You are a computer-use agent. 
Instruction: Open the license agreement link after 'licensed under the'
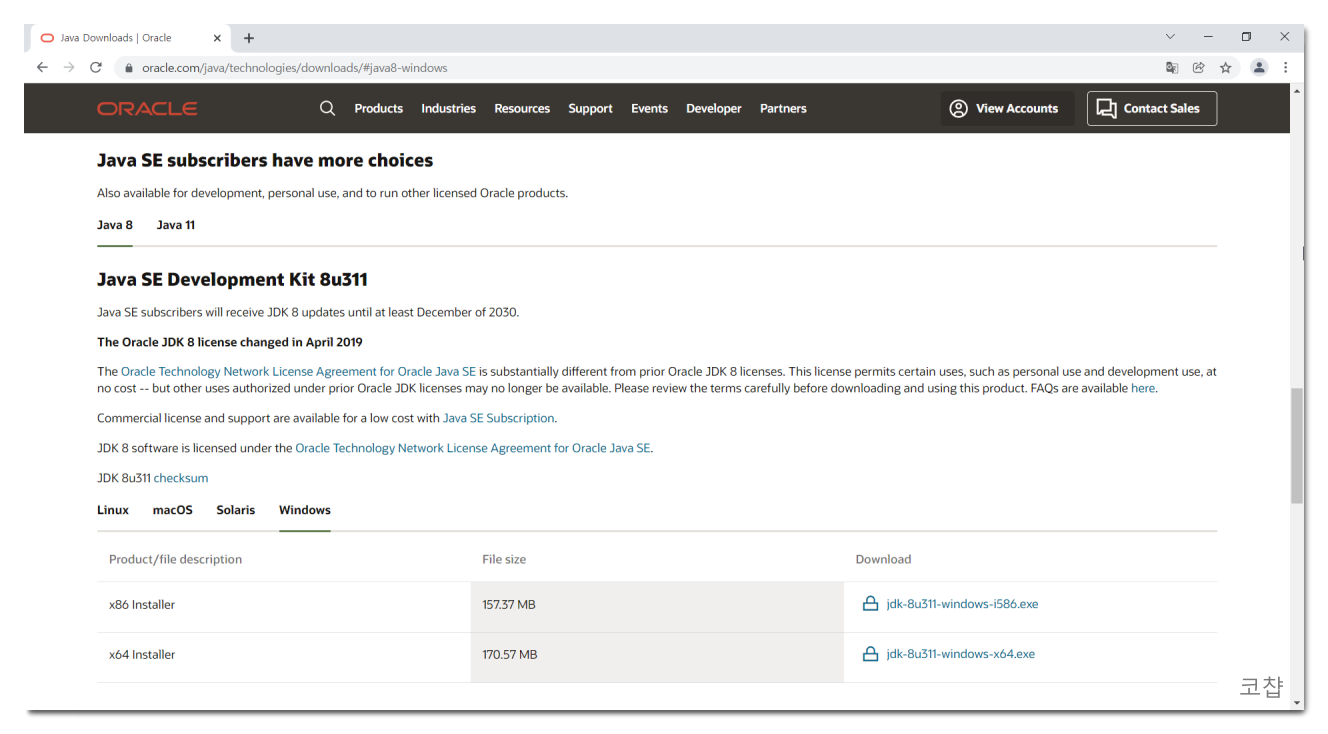point(473,448)
